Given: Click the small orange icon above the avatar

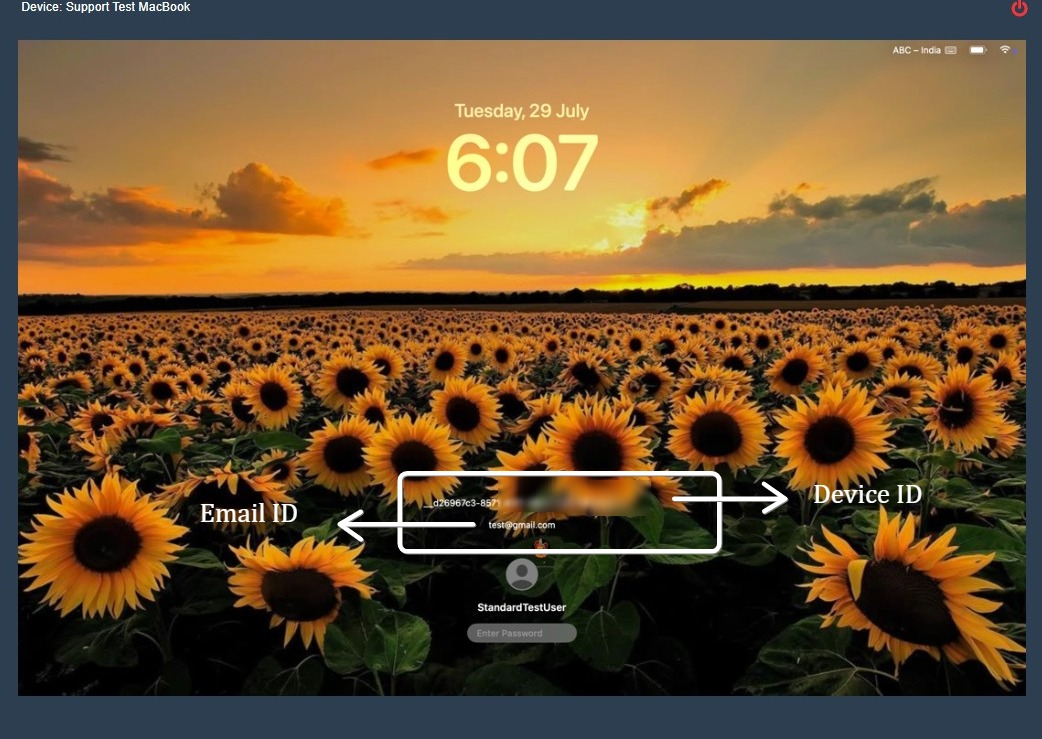Looking at the screenshot, I should point(541,546).
